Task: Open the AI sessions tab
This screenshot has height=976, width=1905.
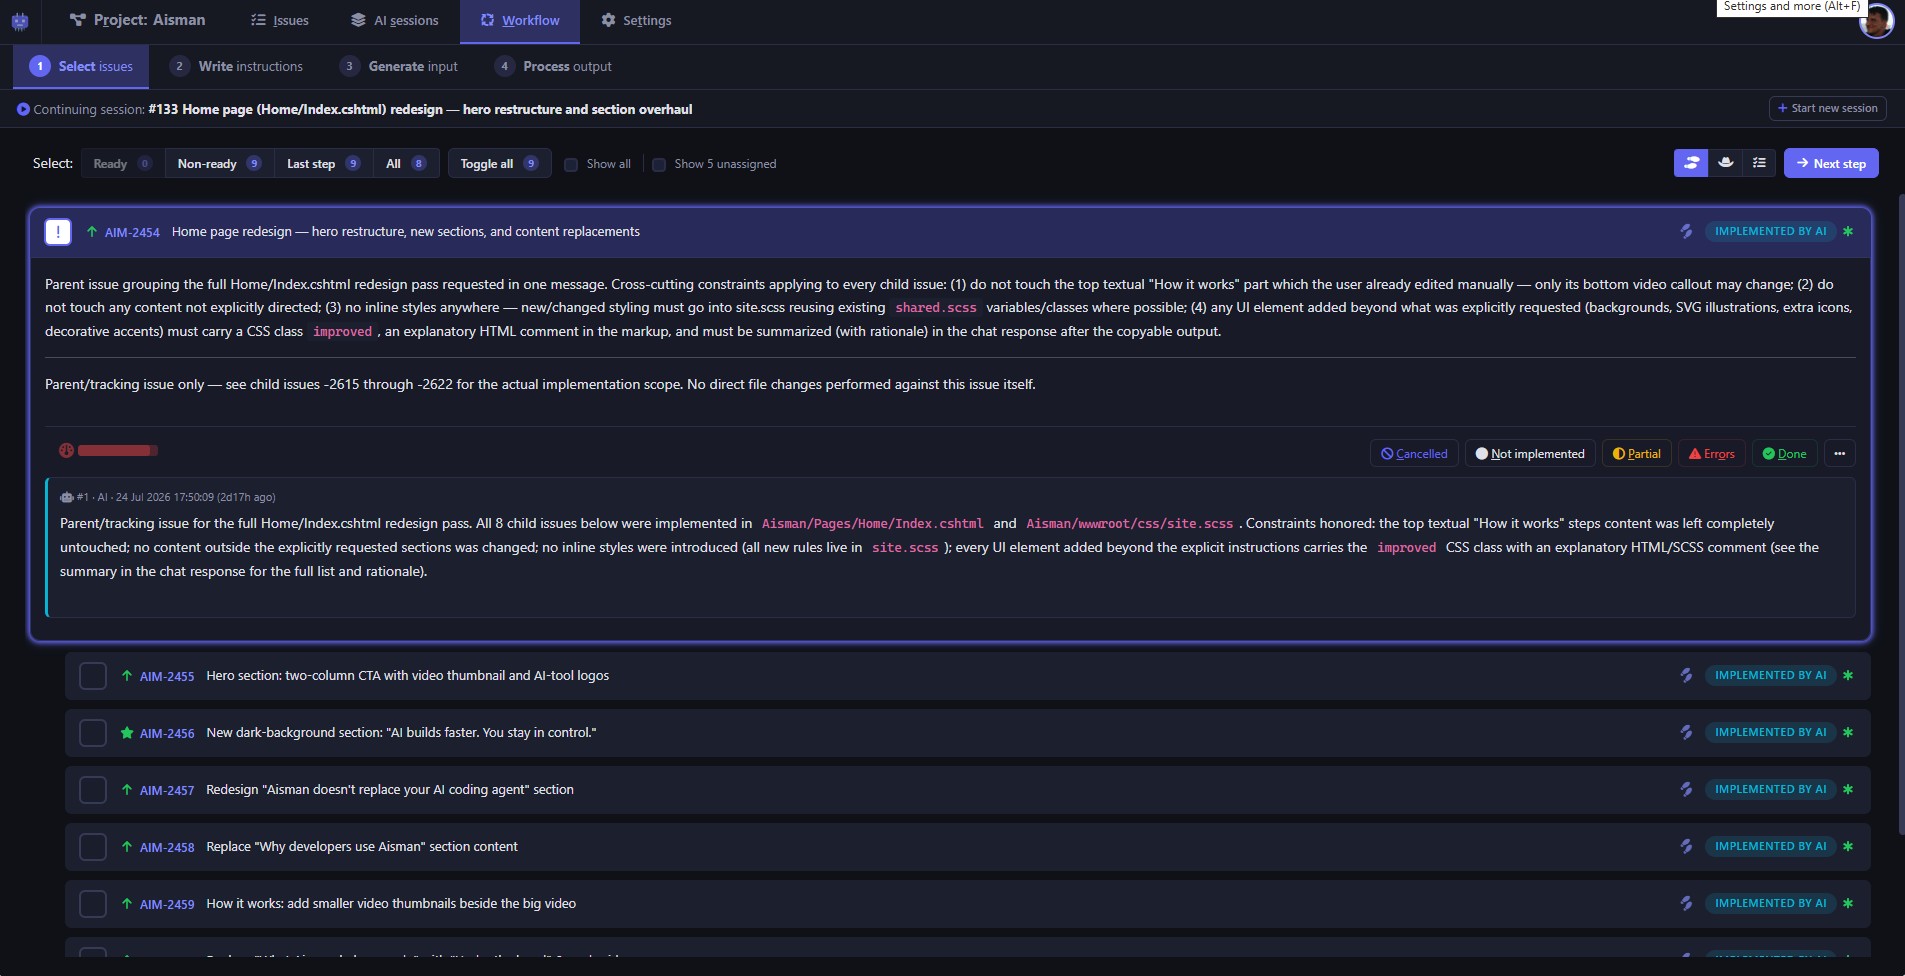Action: click(394, 20)
